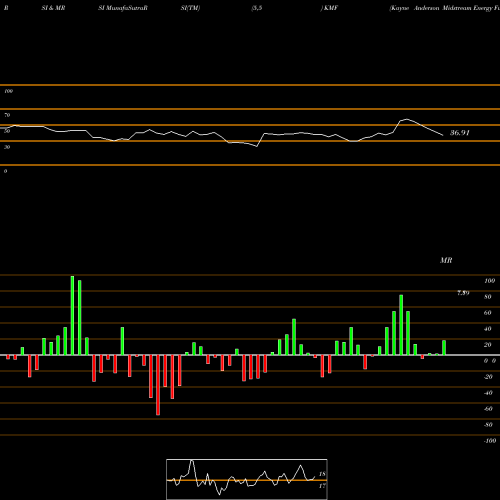
Task: Click the MR axis label -60
Action: click(488, 409)
